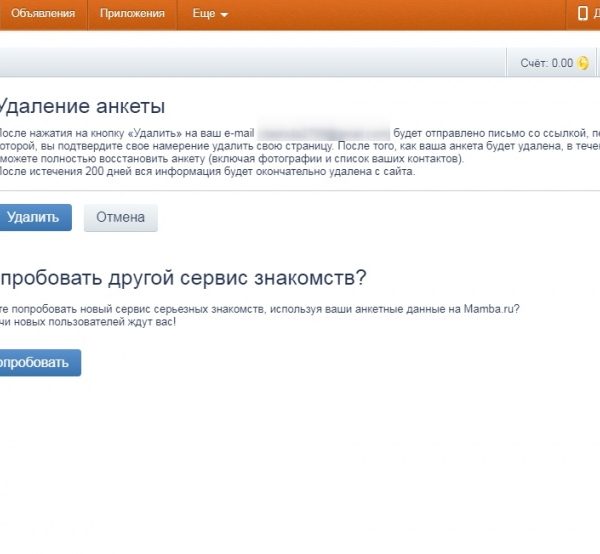Open the Объявления menu item
Image resolution: width=600 pixels, height=554 pixels.
43,13
